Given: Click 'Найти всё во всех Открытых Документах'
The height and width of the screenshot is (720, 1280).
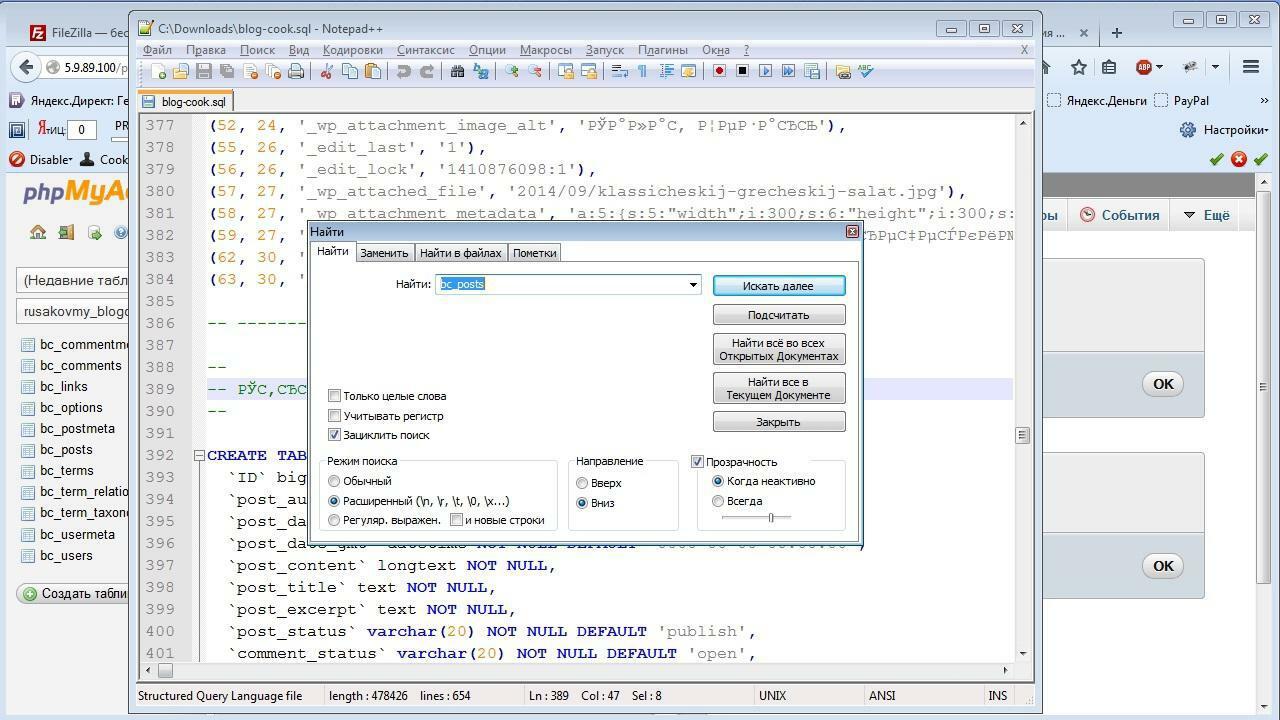Looking at the screenshot, I should 778,349.
